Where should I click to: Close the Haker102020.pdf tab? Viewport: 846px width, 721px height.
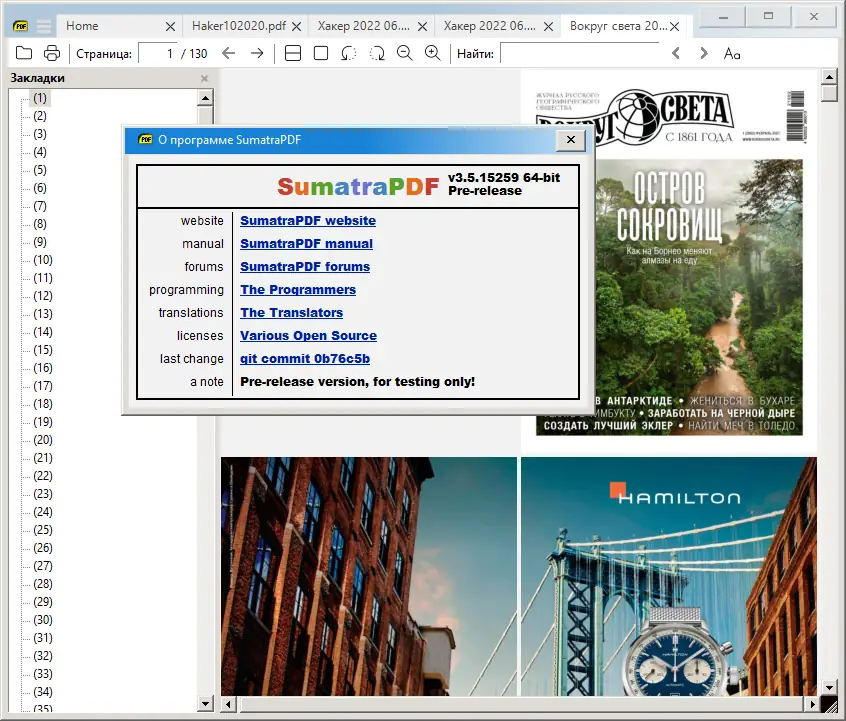(x=296, y=26)
